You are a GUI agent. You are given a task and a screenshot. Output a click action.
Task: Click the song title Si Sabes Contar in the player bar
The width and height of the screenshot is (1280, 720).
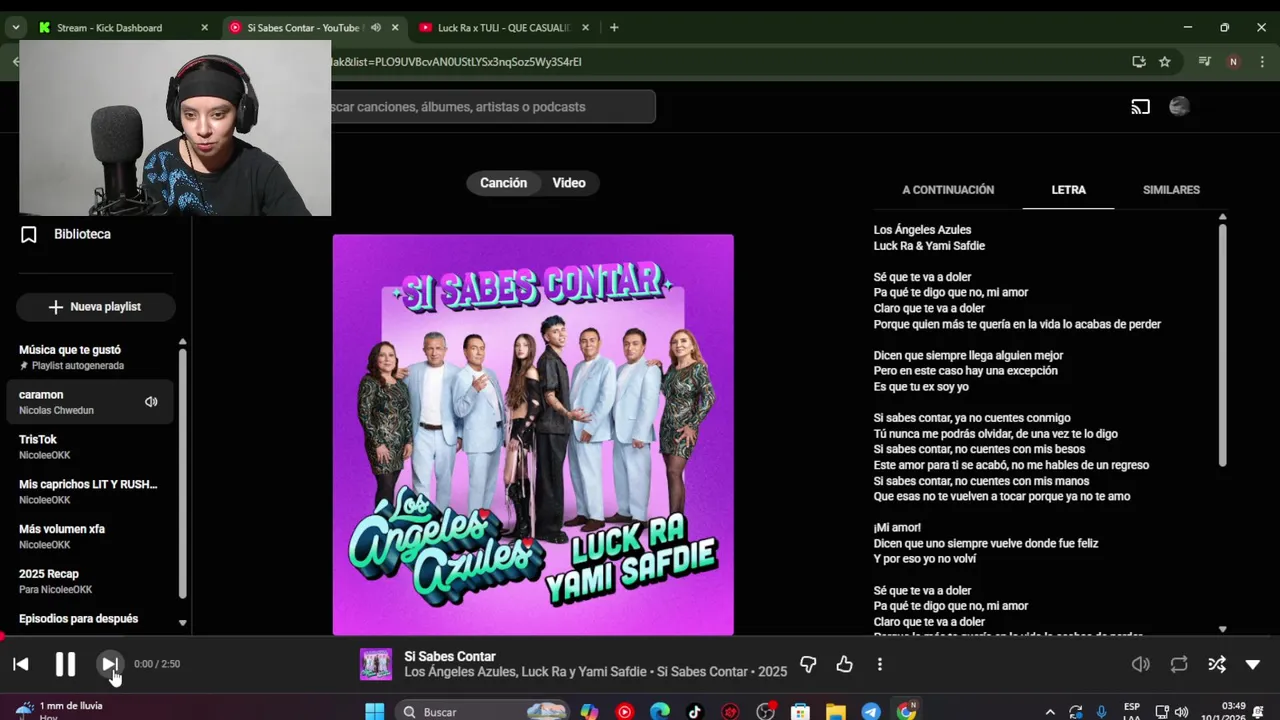tap(450, 657)
